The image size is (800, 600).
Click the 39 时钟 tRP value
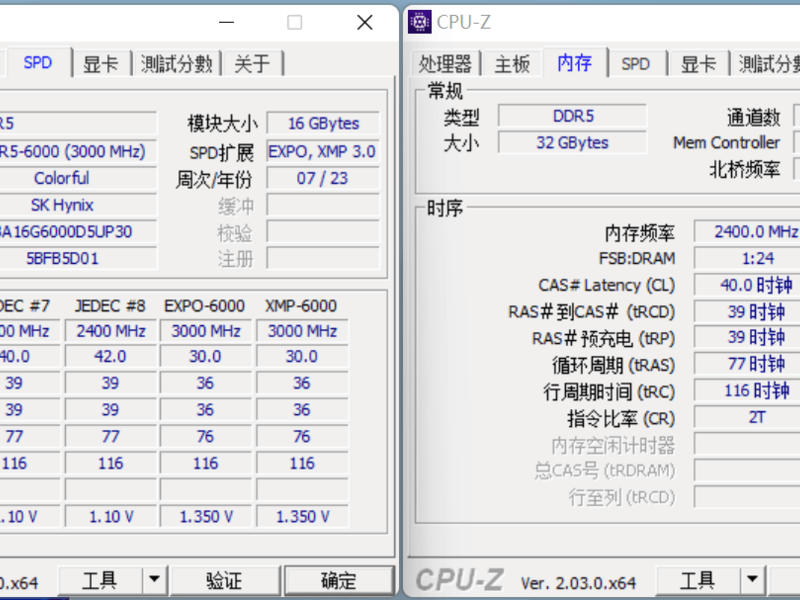click(x=747, y=338)
